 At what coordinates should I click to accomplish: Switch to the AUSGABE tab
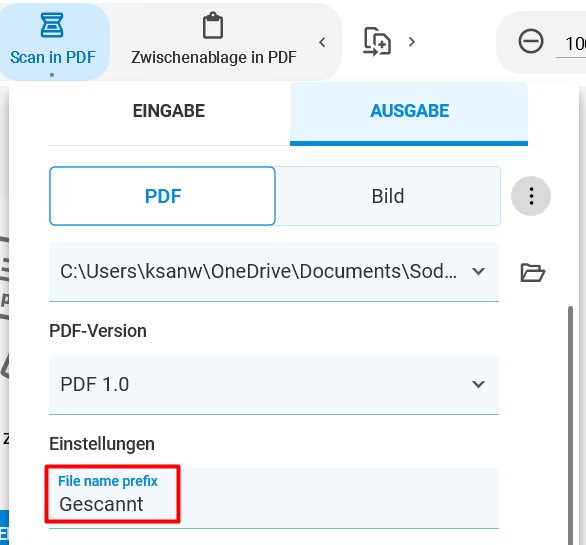(x=409, y=111)
